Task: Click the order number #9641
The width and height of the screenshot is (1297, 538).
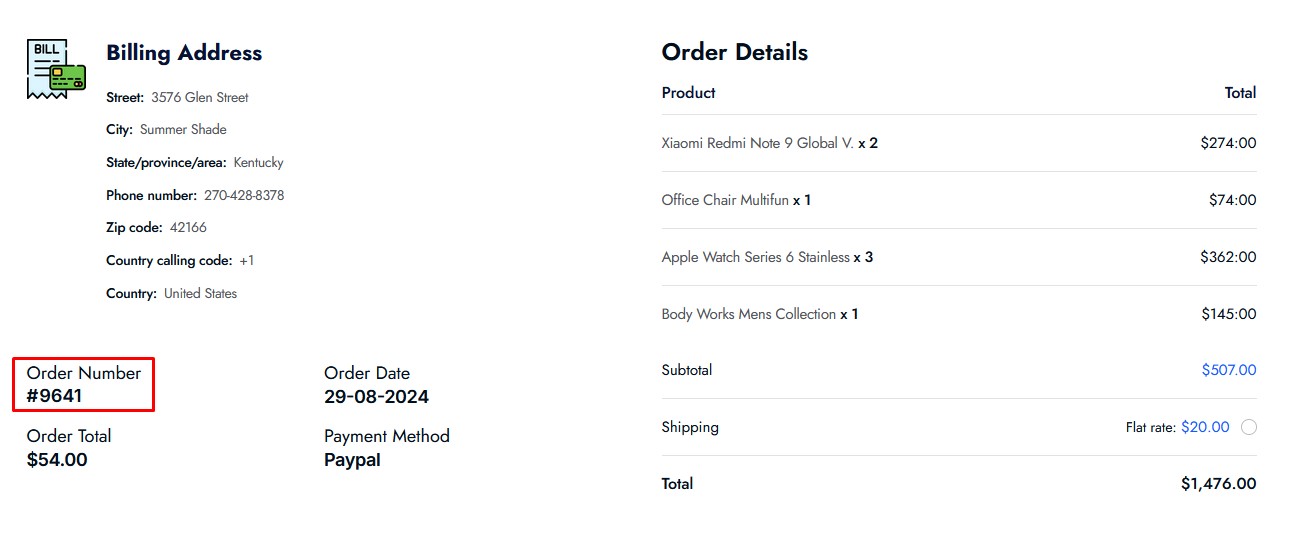Action: pyautogui.click(x=55, y=396)
